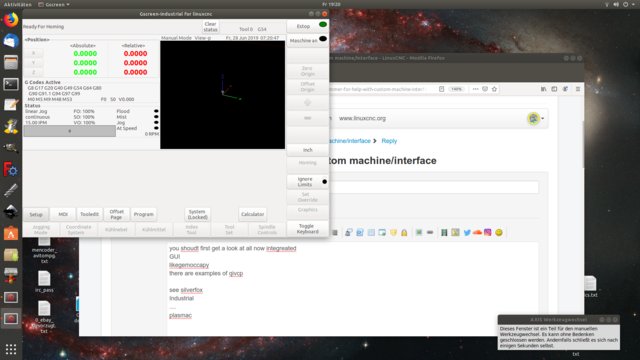
Task: Toggle Ignore Limits in Gscreen
Action: [307, 182]
